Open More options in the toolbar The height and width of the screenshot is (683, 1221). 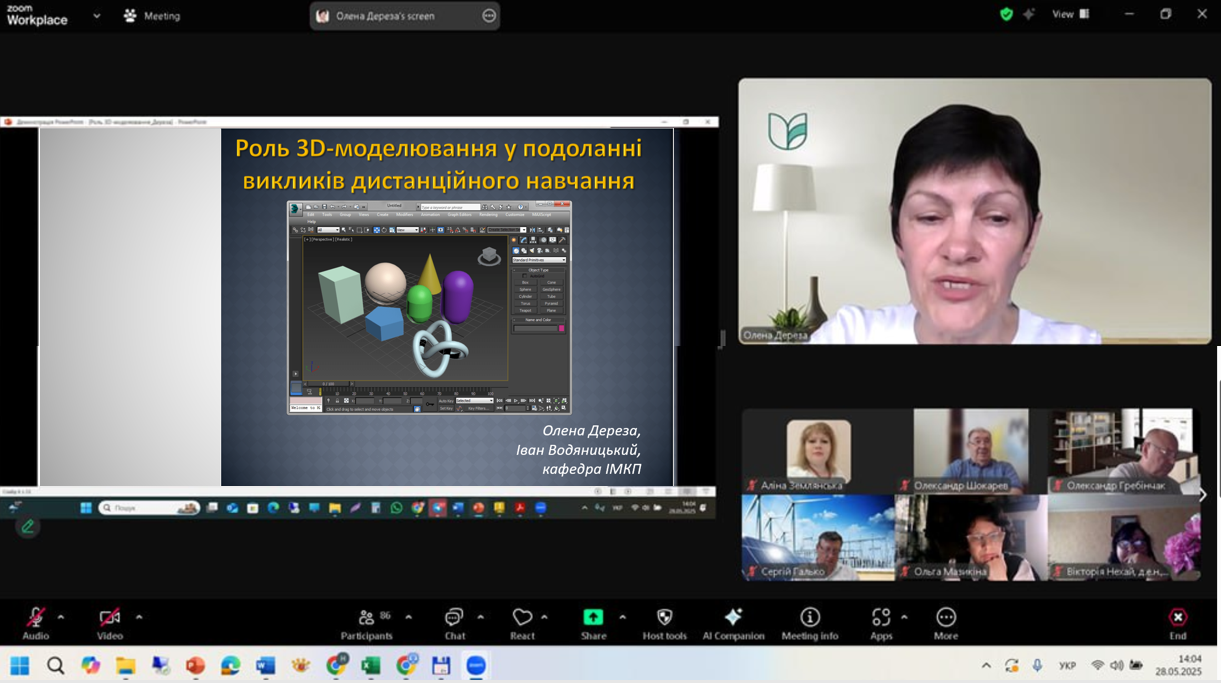coord(945,623)
